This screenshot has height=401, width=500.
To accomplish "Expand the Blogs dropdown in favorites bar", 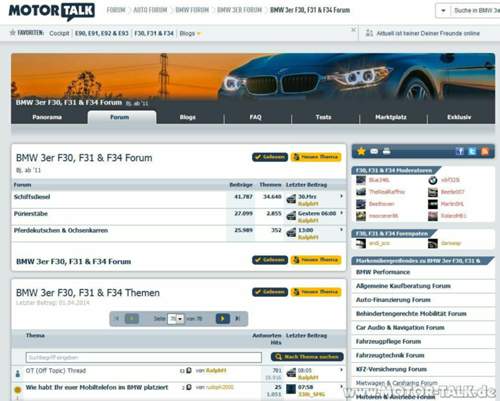I will (199, 33).
